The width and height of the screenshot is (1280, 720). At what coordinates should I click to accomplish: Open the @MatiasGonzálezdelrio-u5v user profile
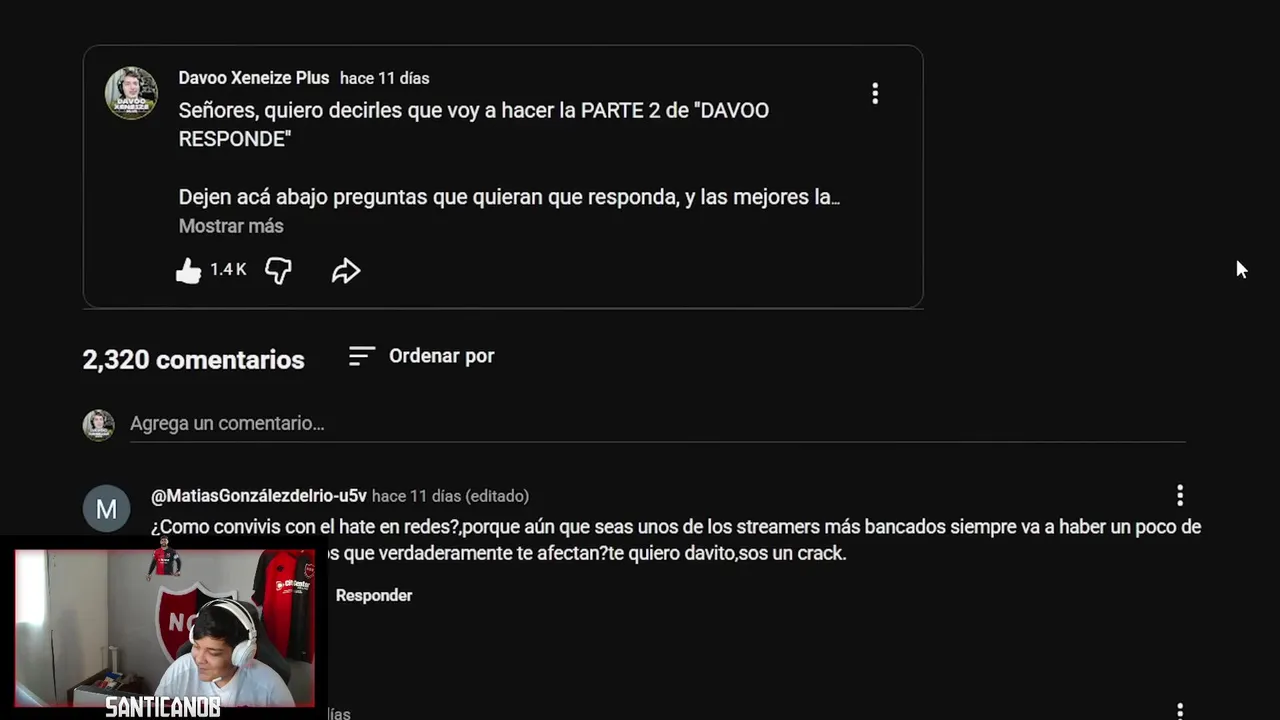click(x=259, y=496)
